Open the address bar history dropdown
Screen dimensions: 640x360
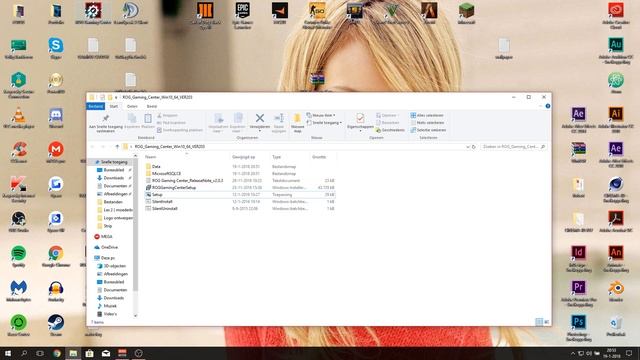467,147
